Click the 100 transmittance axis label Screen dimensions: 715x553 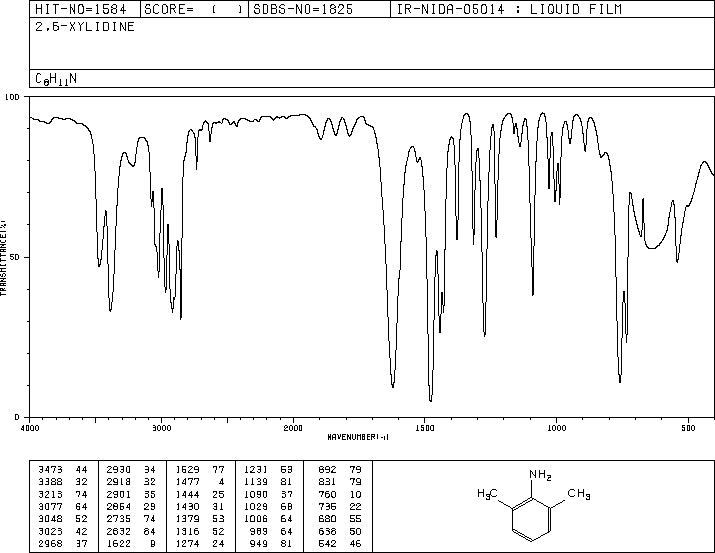[x=12, y=97]
